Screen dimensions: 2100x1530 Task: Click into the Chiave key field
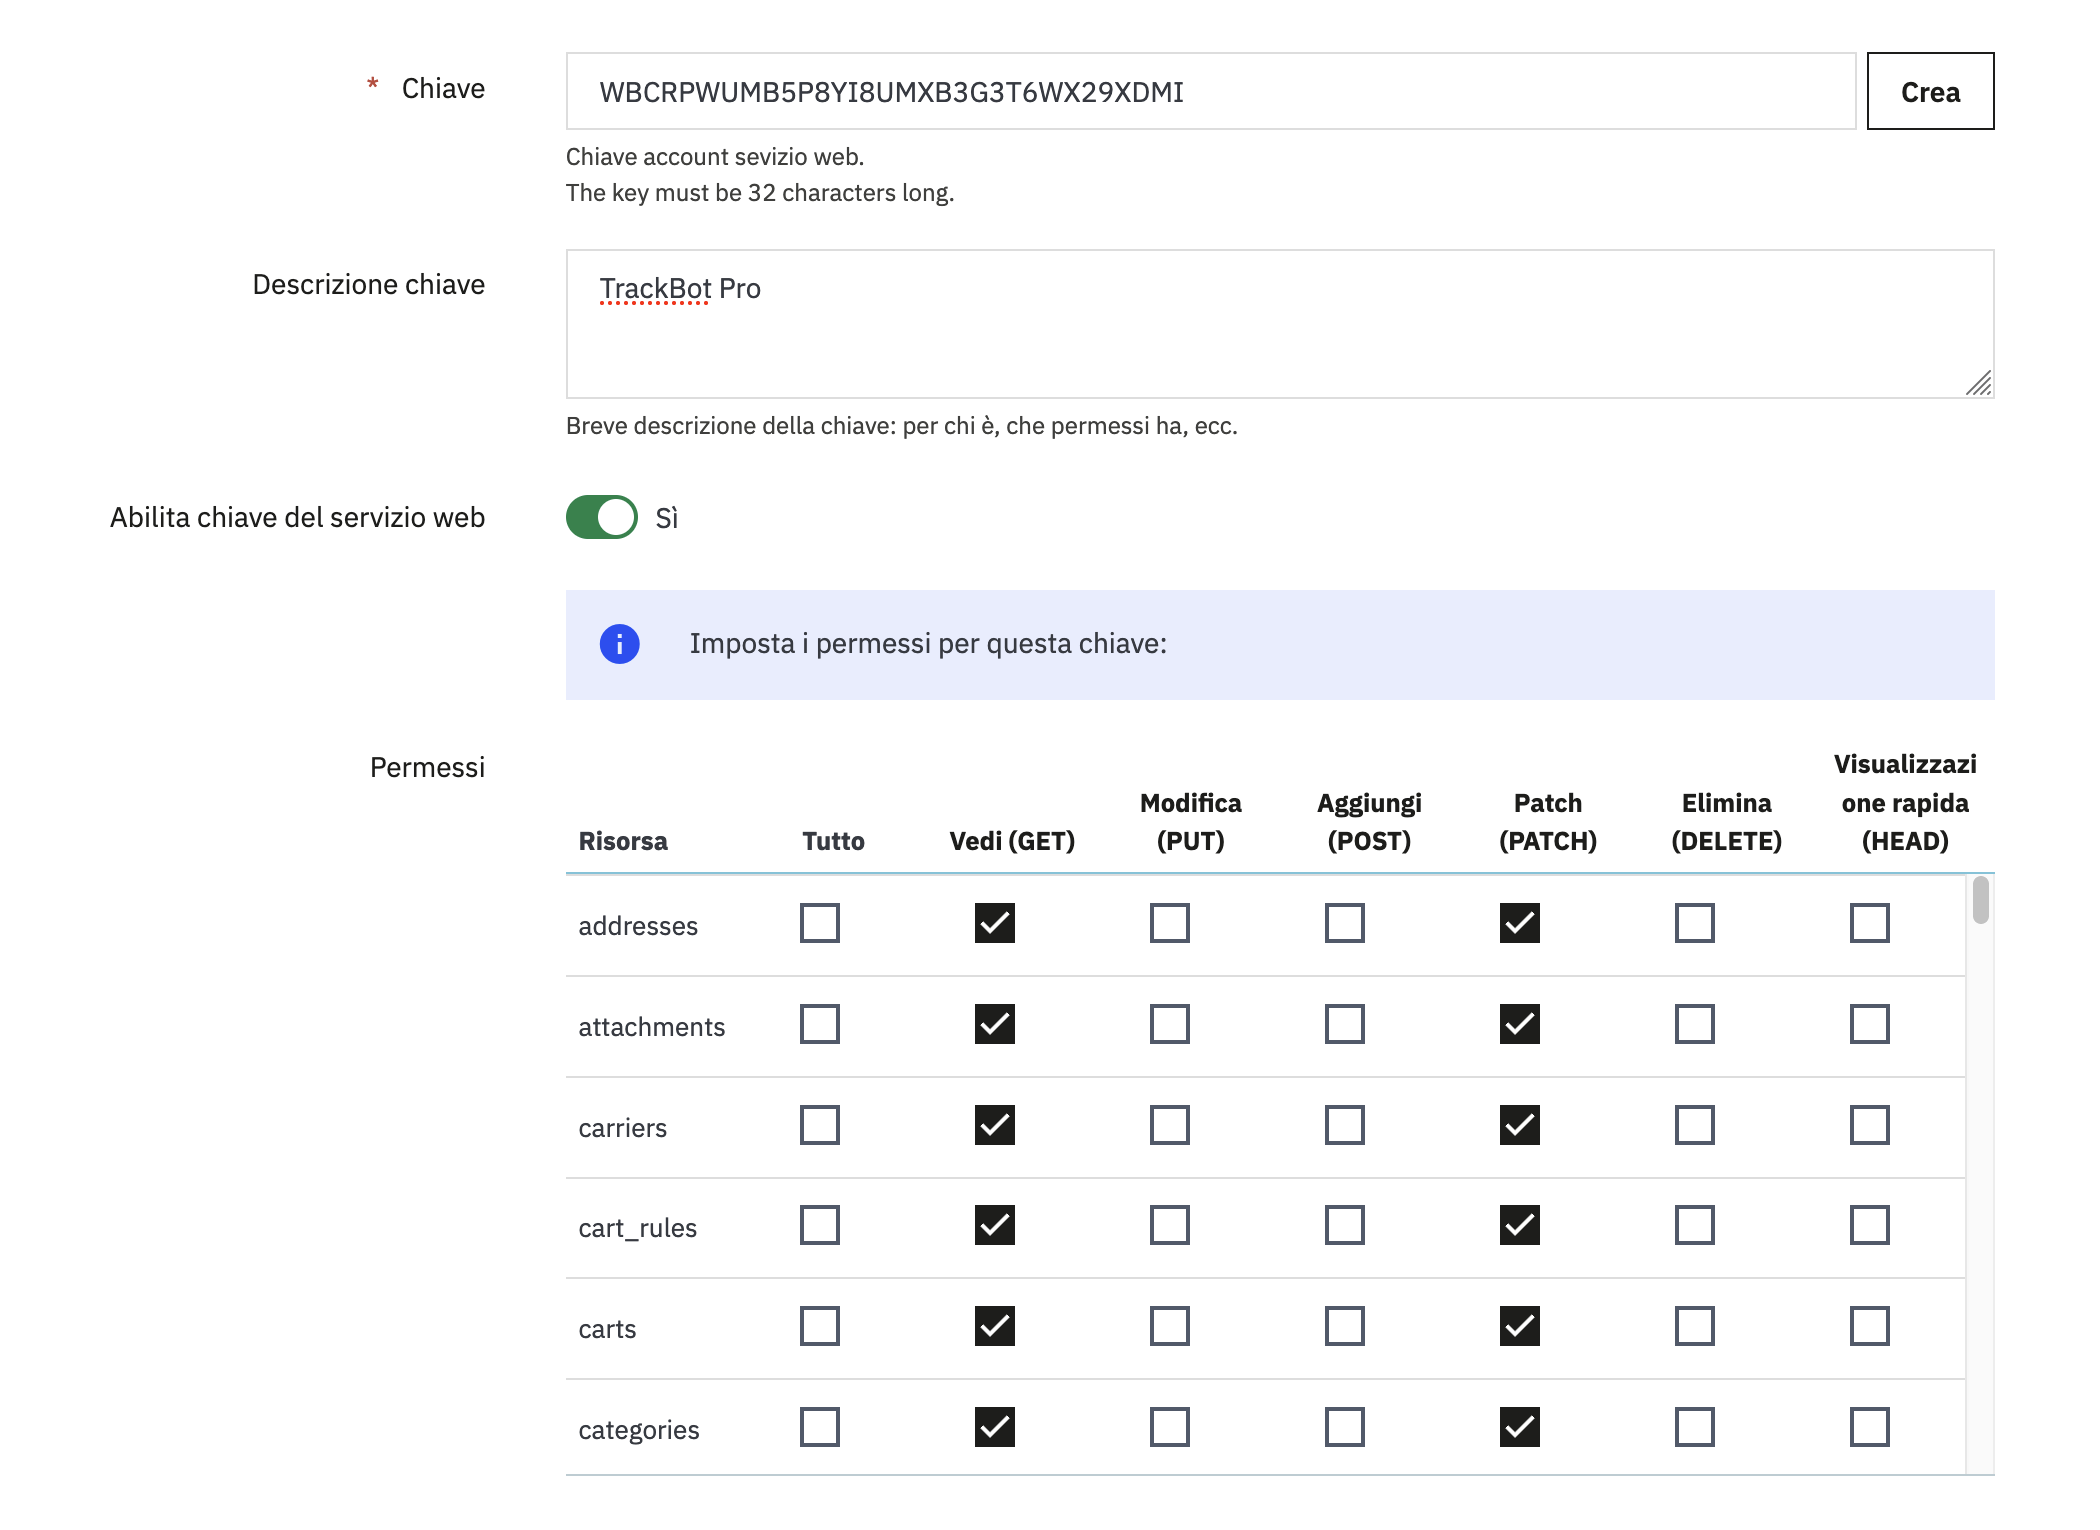[x=1210, y=92]
